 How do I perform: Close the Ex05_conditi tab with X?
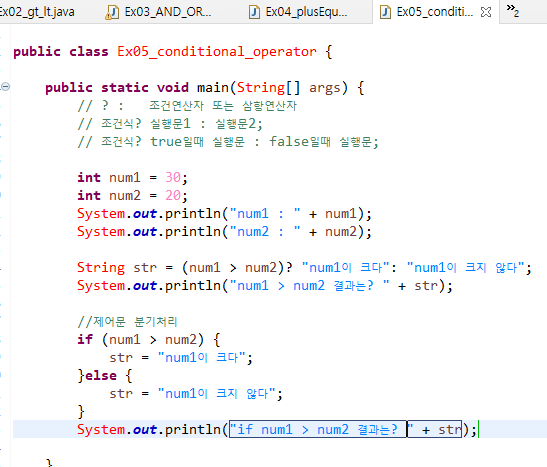pos(486,12)
